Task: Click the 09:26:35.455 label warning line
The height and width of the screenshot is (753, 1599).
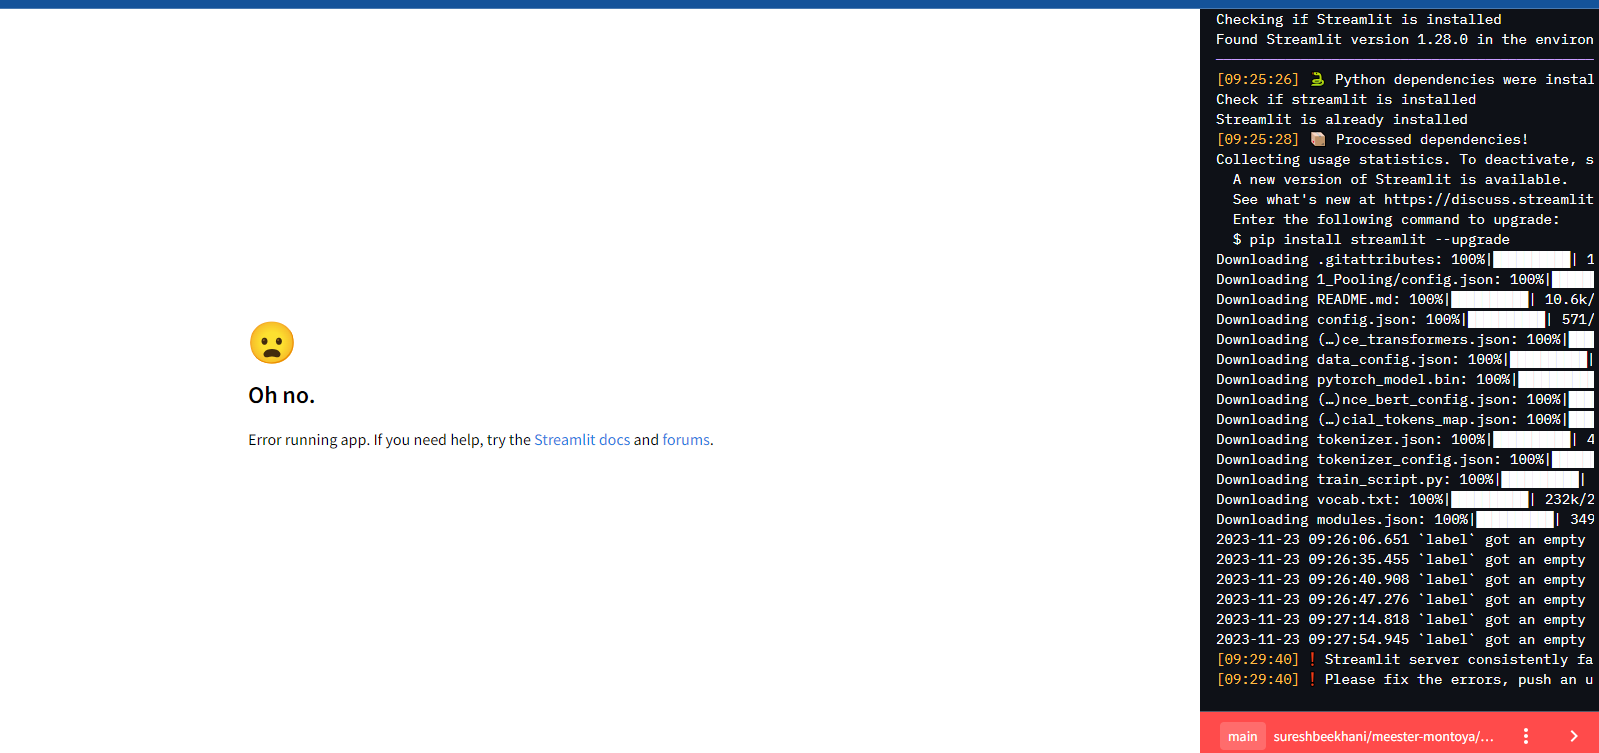Action: pos(1401,559)
